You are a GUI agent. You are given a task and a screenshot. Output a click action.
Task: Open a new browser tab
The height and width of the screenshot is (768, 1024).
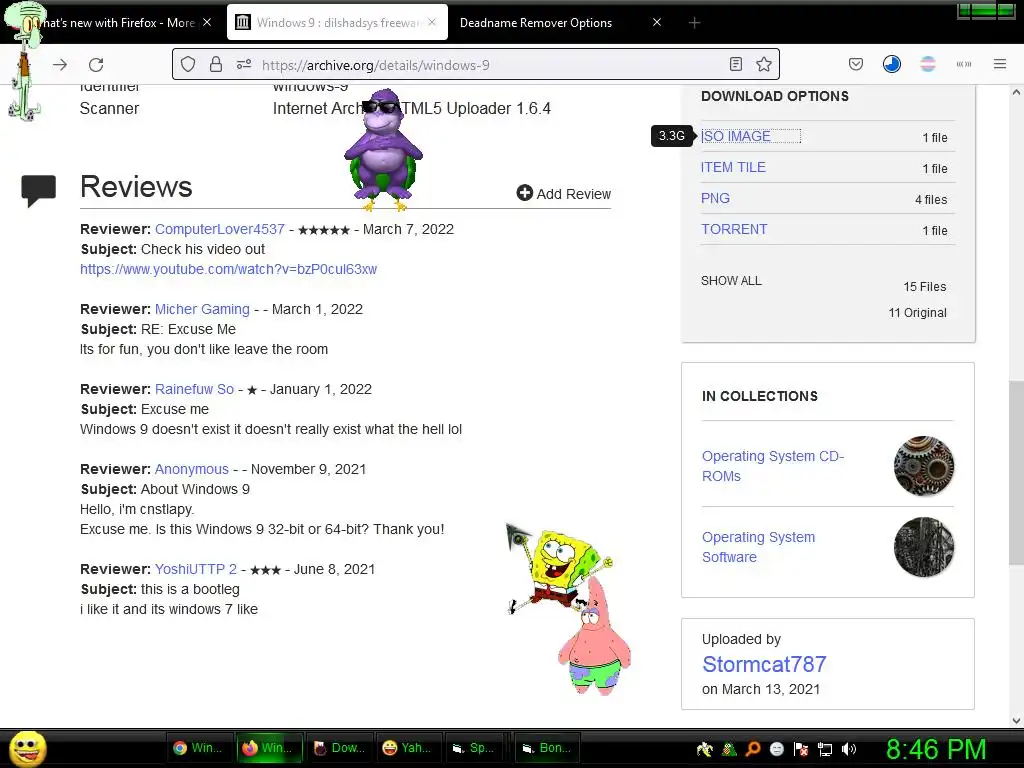click(x=694, y=23)
